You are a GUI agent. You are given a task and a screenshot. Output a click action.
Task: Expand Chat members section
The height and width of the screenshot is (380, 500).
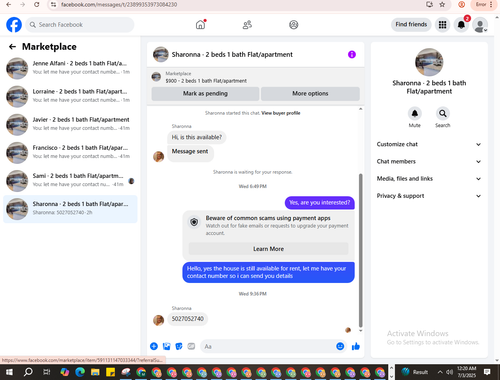[x=429, y=161]
